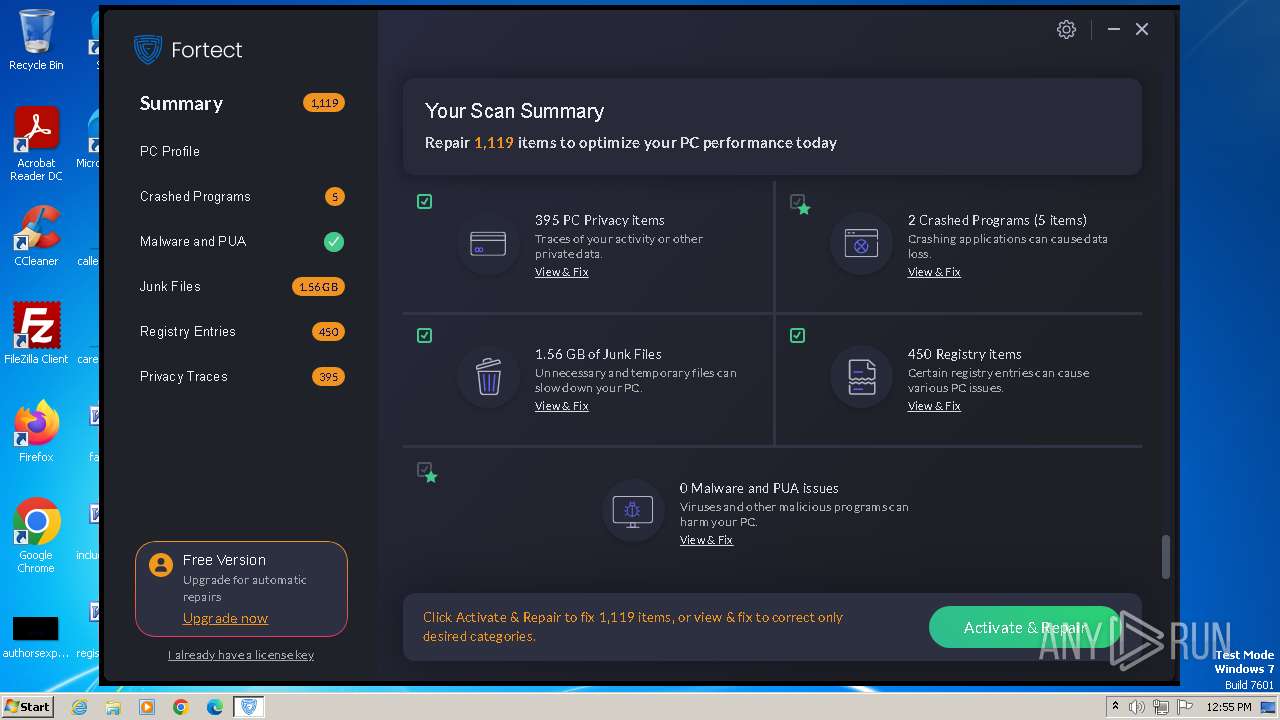The height and width of the screenshot is (720, 1280).
Task: Show hidden tray icons arrow
Action: point(1115,706)
